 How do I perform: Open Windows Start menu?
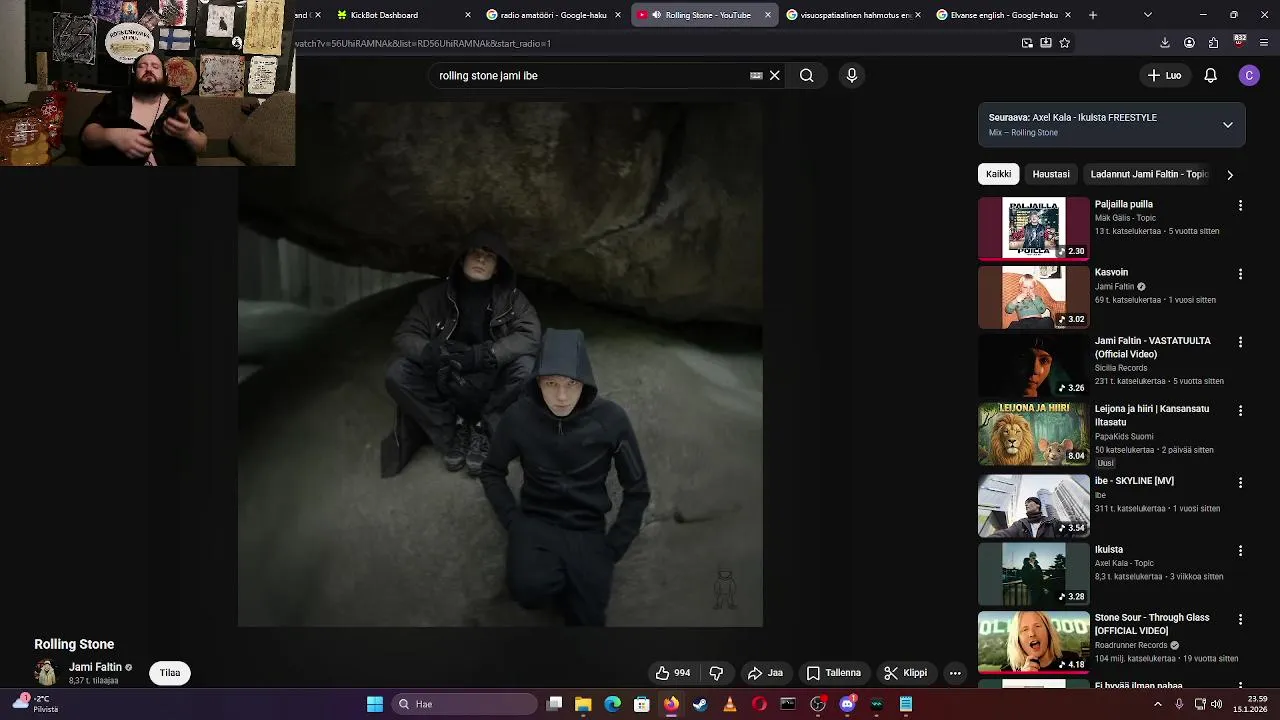click(374, 704)
